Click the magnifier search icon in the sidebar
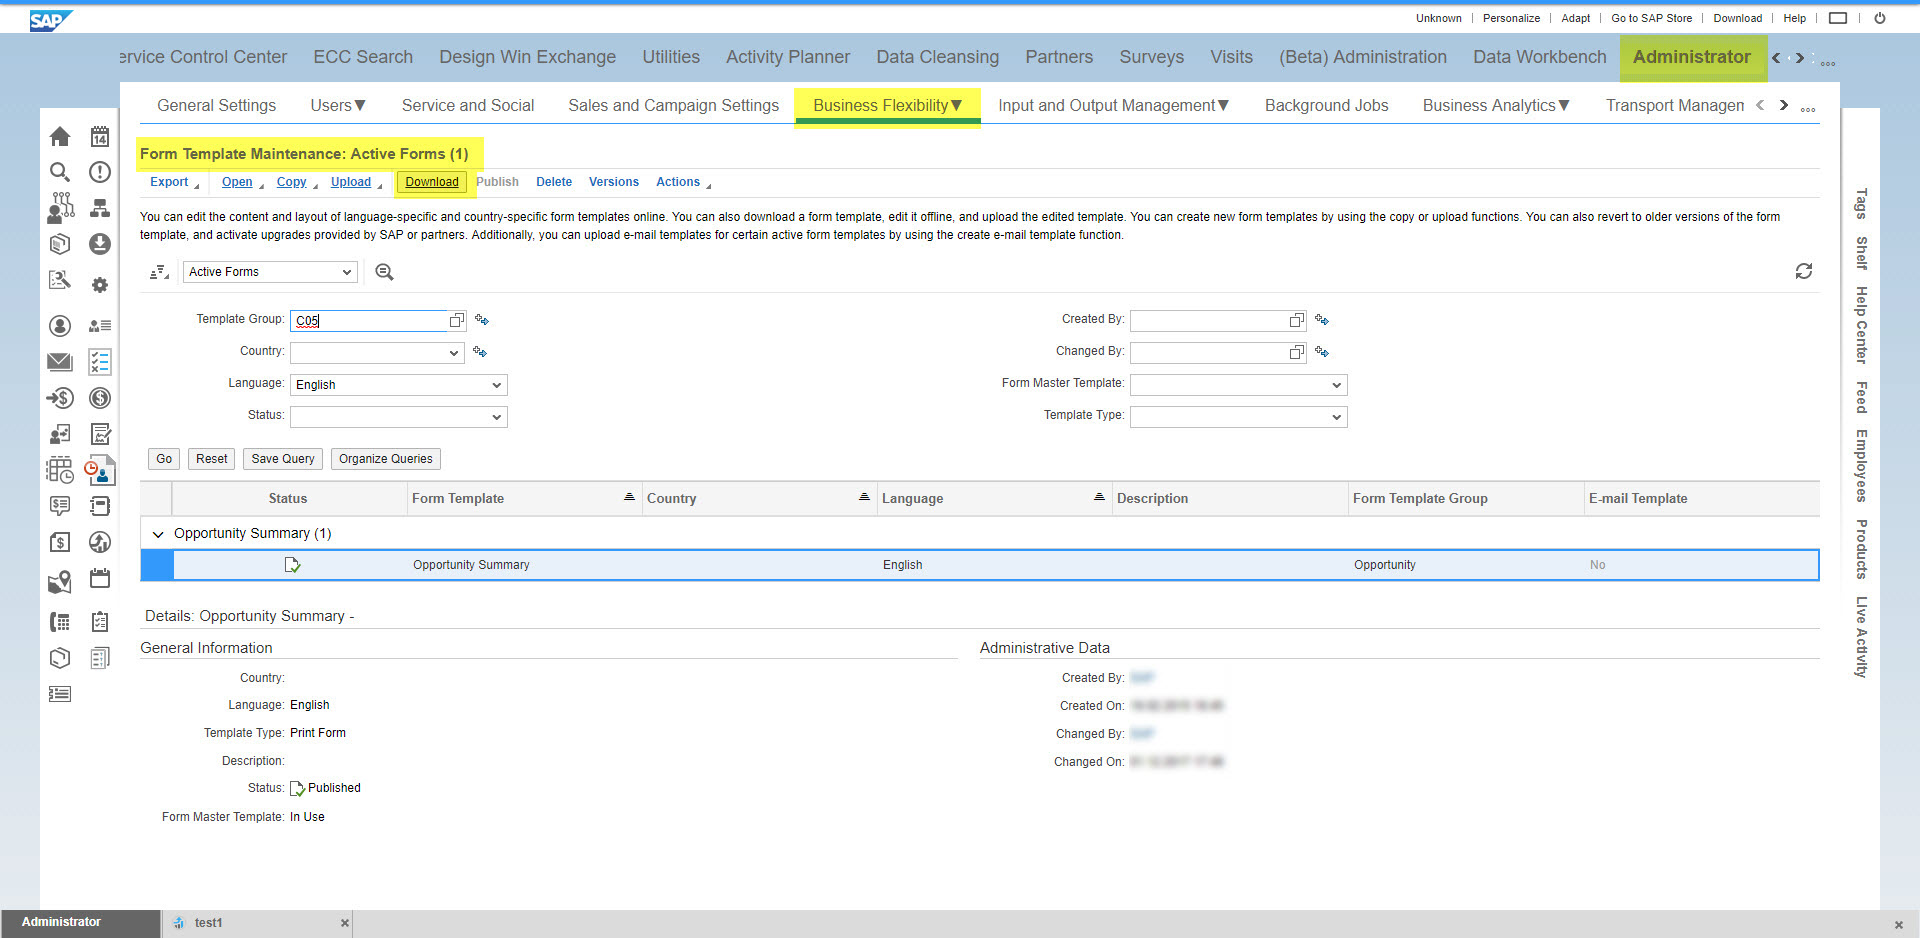The image size is (1920, 938). click(60, 172)
